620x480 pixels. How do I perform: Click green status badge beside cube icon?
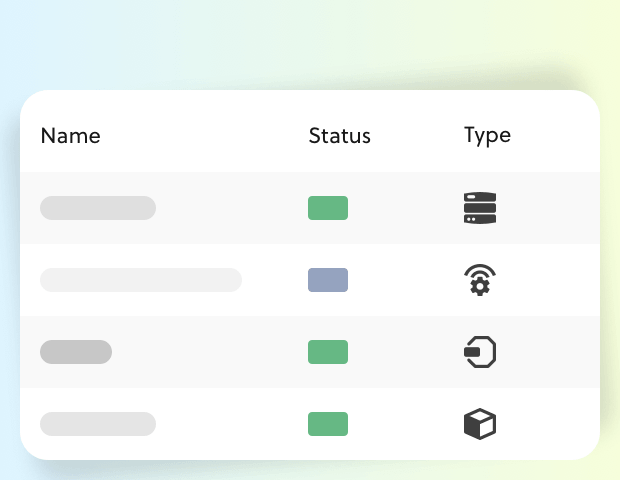pos(328,424)
